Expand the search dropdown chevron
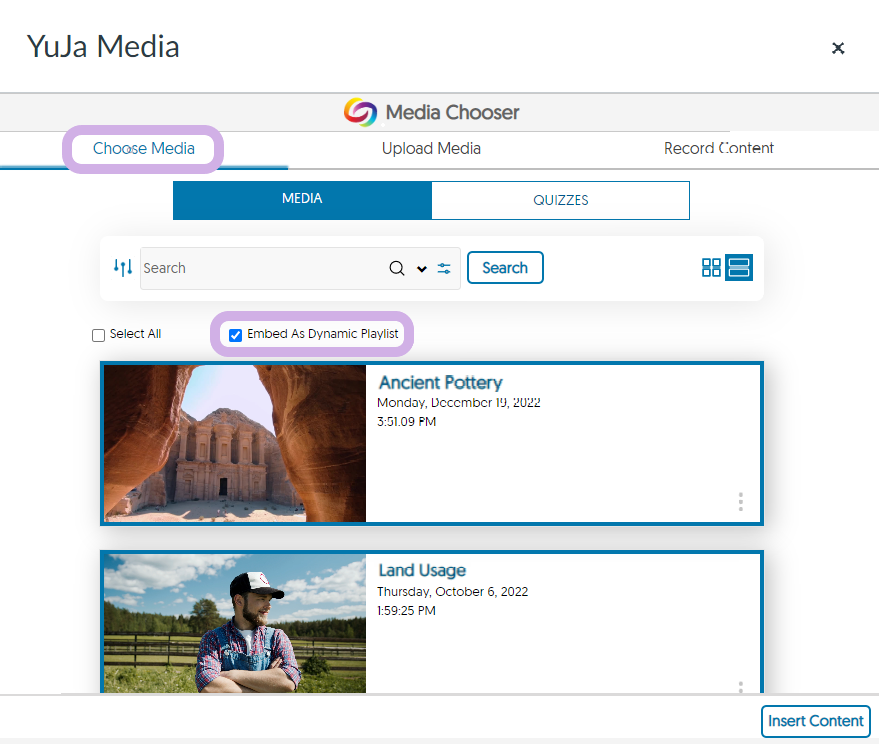 point(422,269)
